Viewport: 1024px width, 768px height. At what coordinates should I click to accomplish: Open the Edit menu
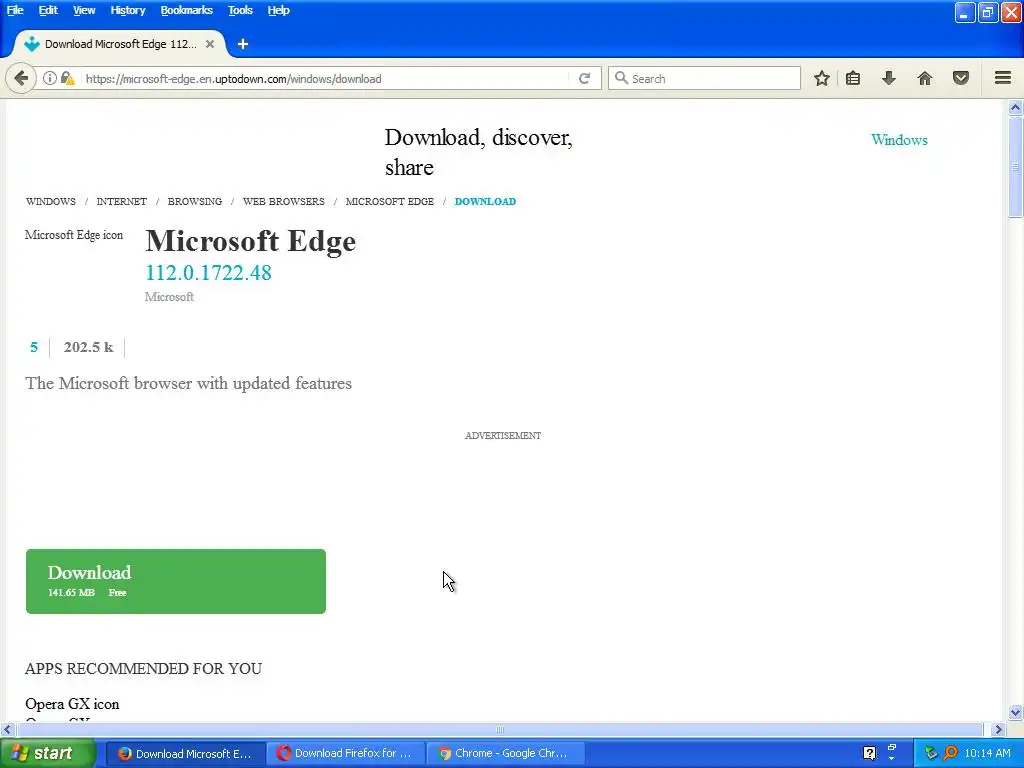pos(48,10)
